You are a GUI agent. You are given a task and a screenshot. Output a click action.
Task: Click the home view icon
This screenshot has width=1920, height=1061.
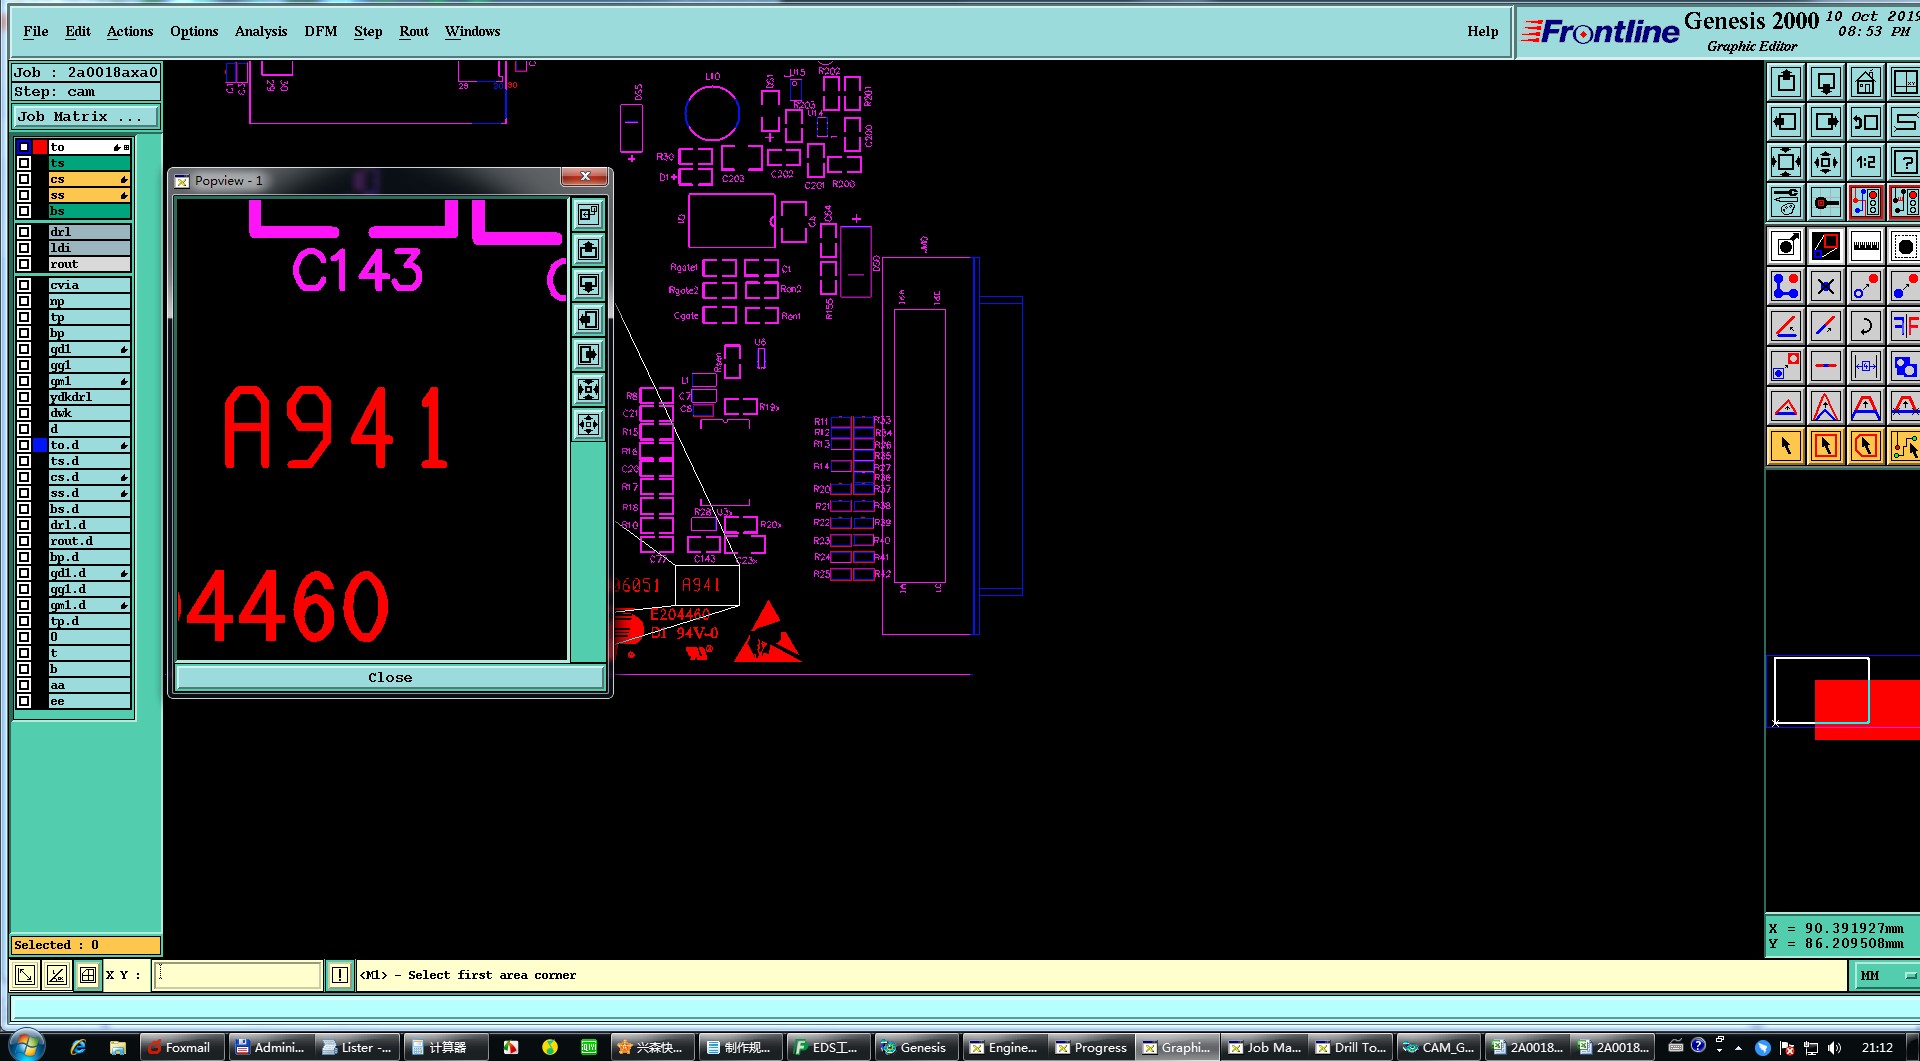pos(1866,83)
